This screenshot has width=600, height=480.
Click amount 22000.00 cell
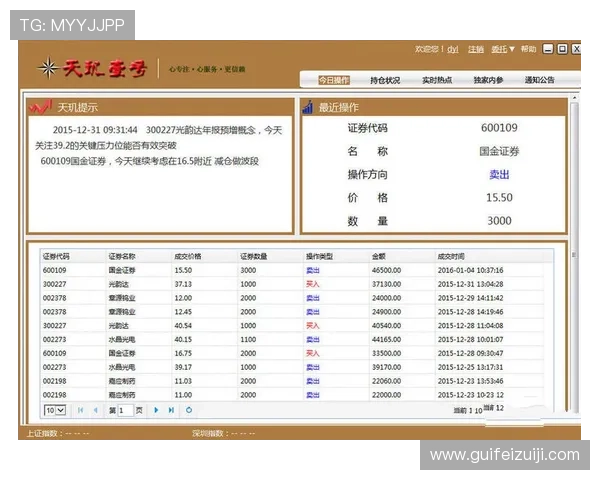pyautogui.click(x=386, y=395)
